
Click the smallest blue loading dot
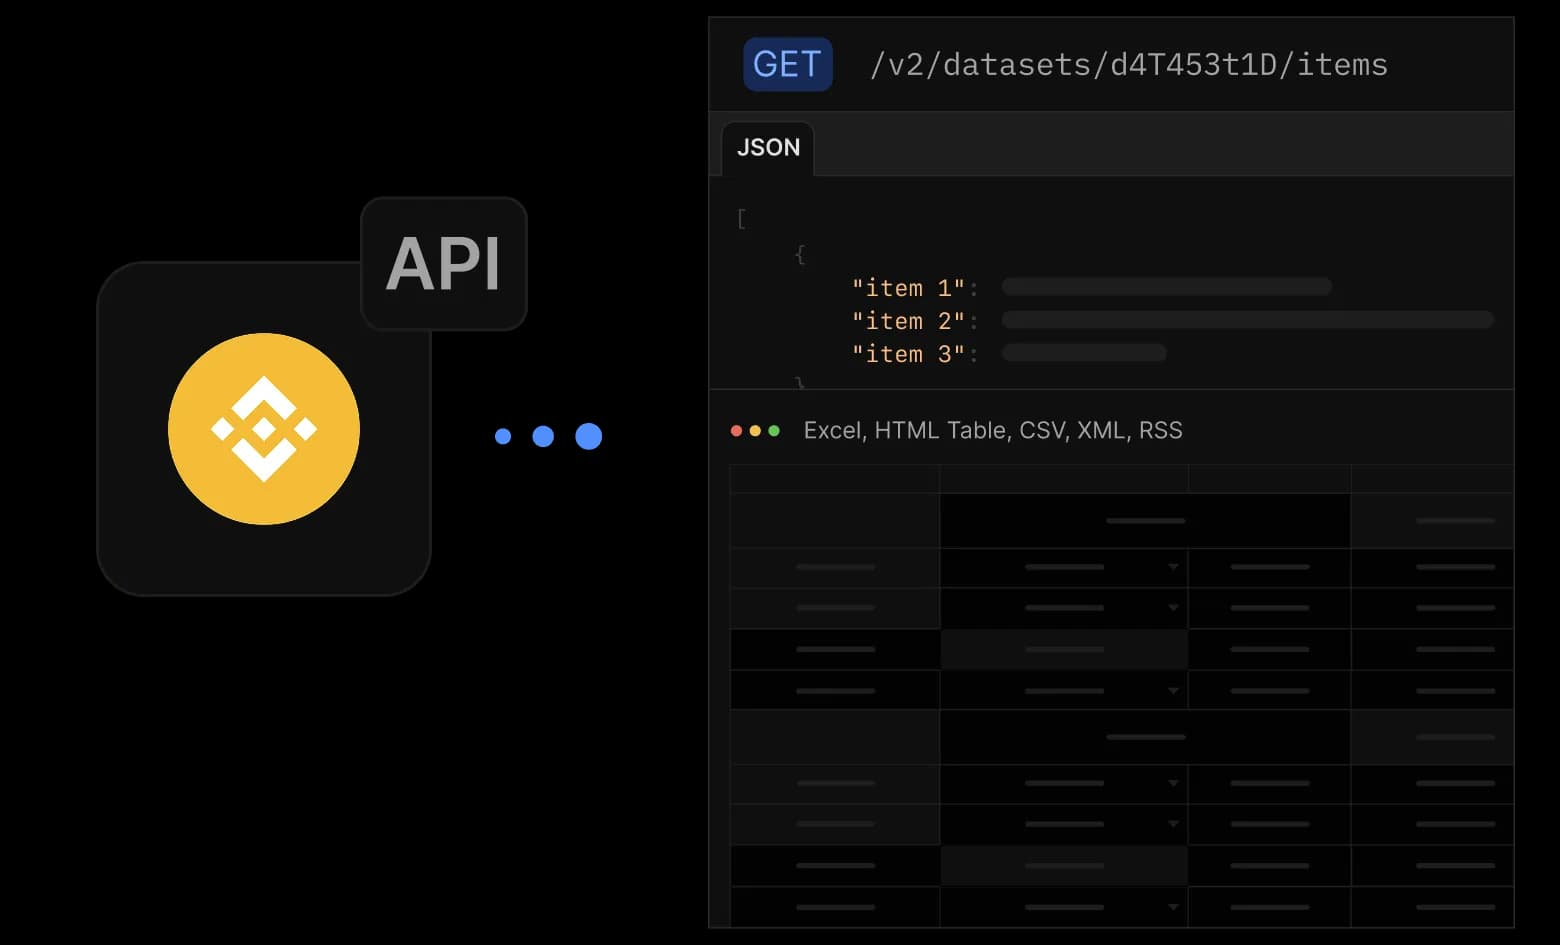(503, 436)
